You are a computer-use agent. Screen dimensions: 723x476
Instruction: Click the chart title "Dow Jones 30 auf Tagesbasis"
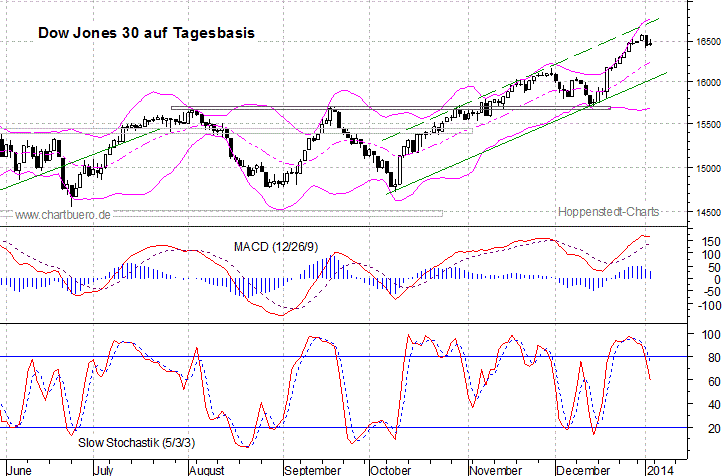pyautogui.click(x=146, y=33)
